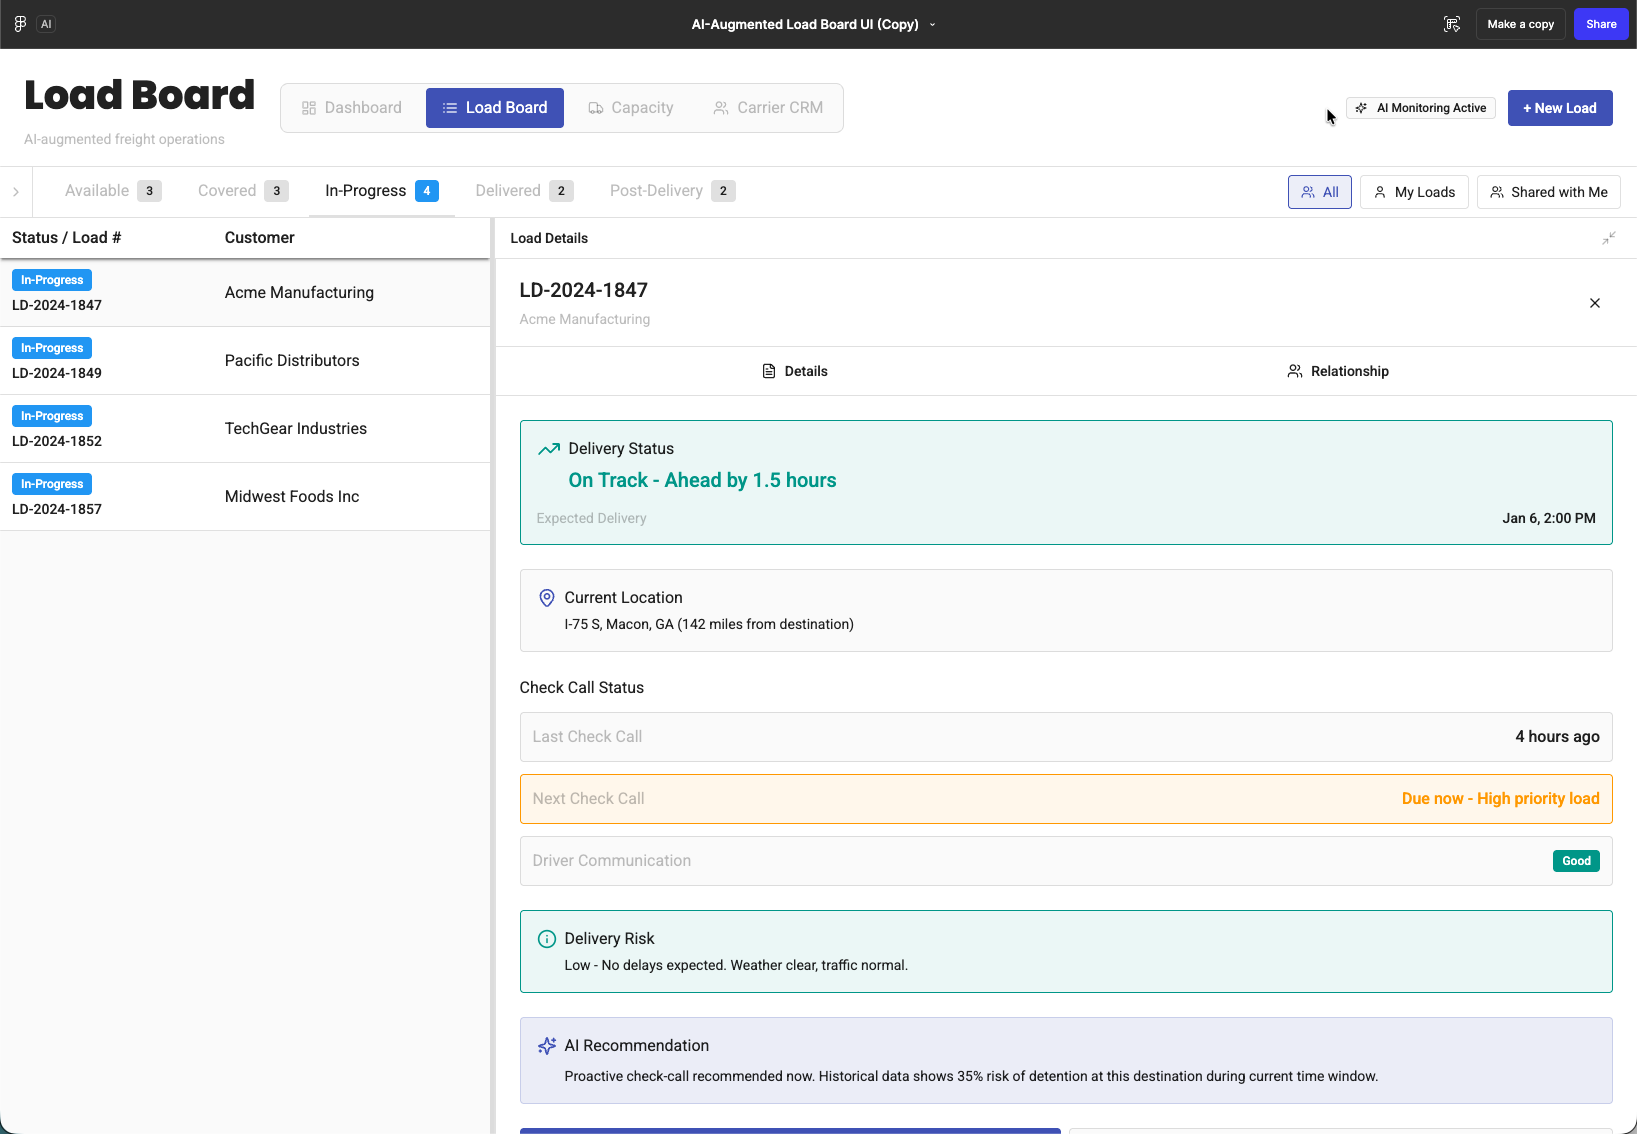Open the Relationship tab
Image resolution: width=1637 pixels, height=1134 pixels.
click(1337, 371)
